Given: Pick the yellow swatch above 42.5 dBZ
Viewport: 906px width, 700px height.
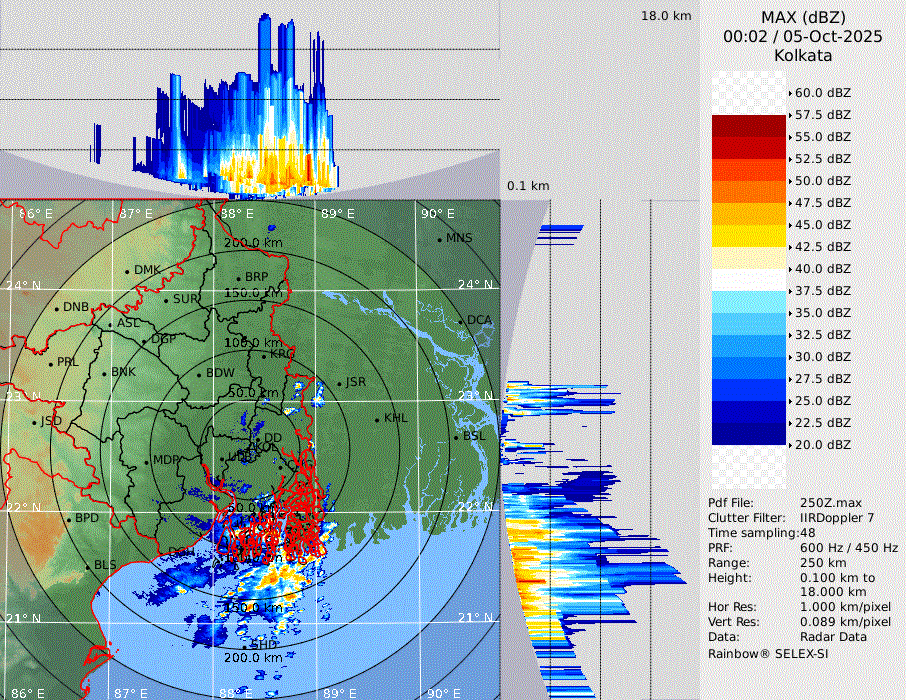Looking at the screenshot, I should coord(748,236).
